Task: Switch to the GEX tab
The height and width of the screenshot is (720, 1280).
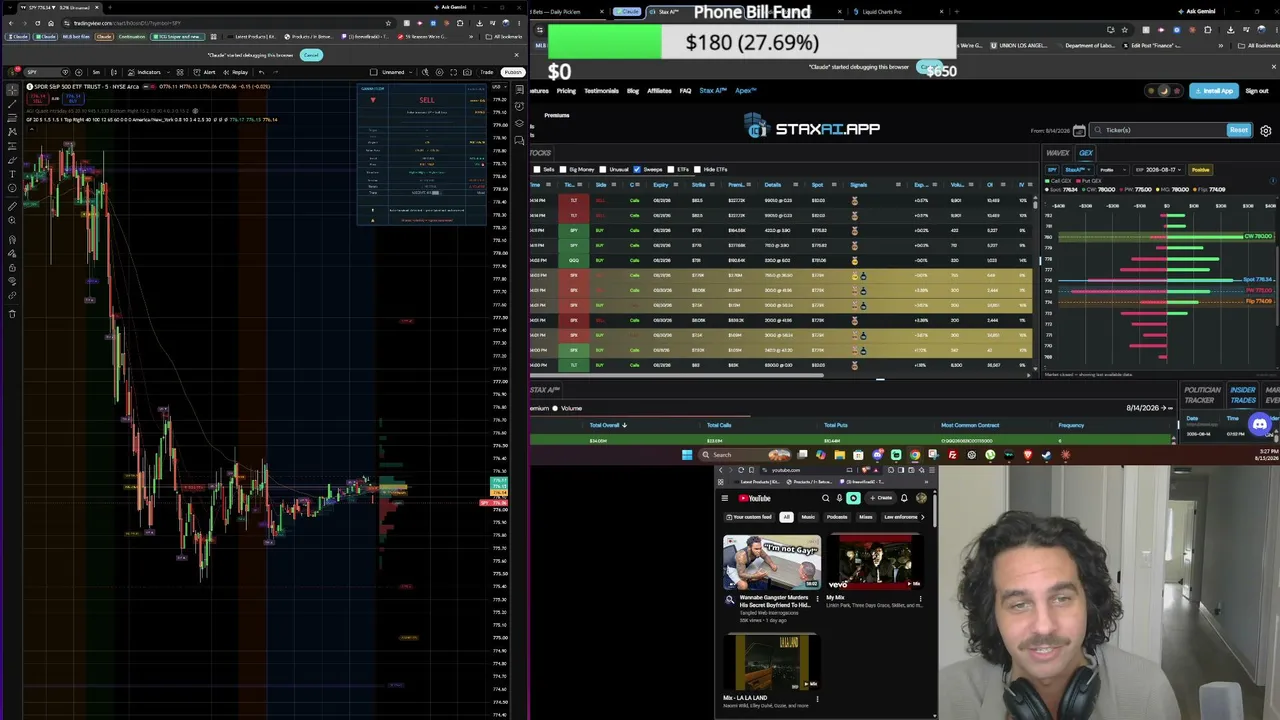Action: [1086, 153]
